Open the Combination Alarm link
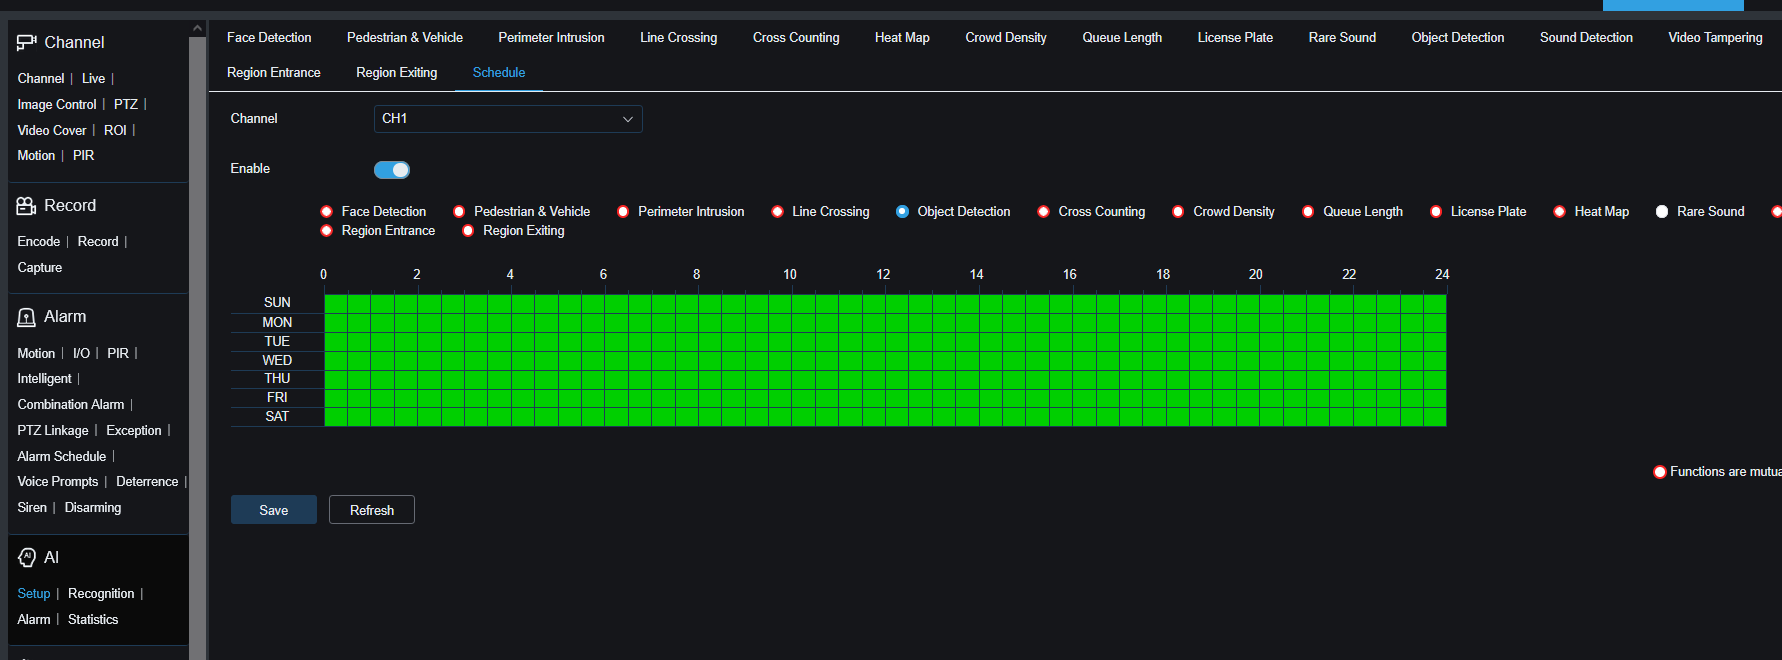Viewport: 1782px width, 660px height. (71, 405)
